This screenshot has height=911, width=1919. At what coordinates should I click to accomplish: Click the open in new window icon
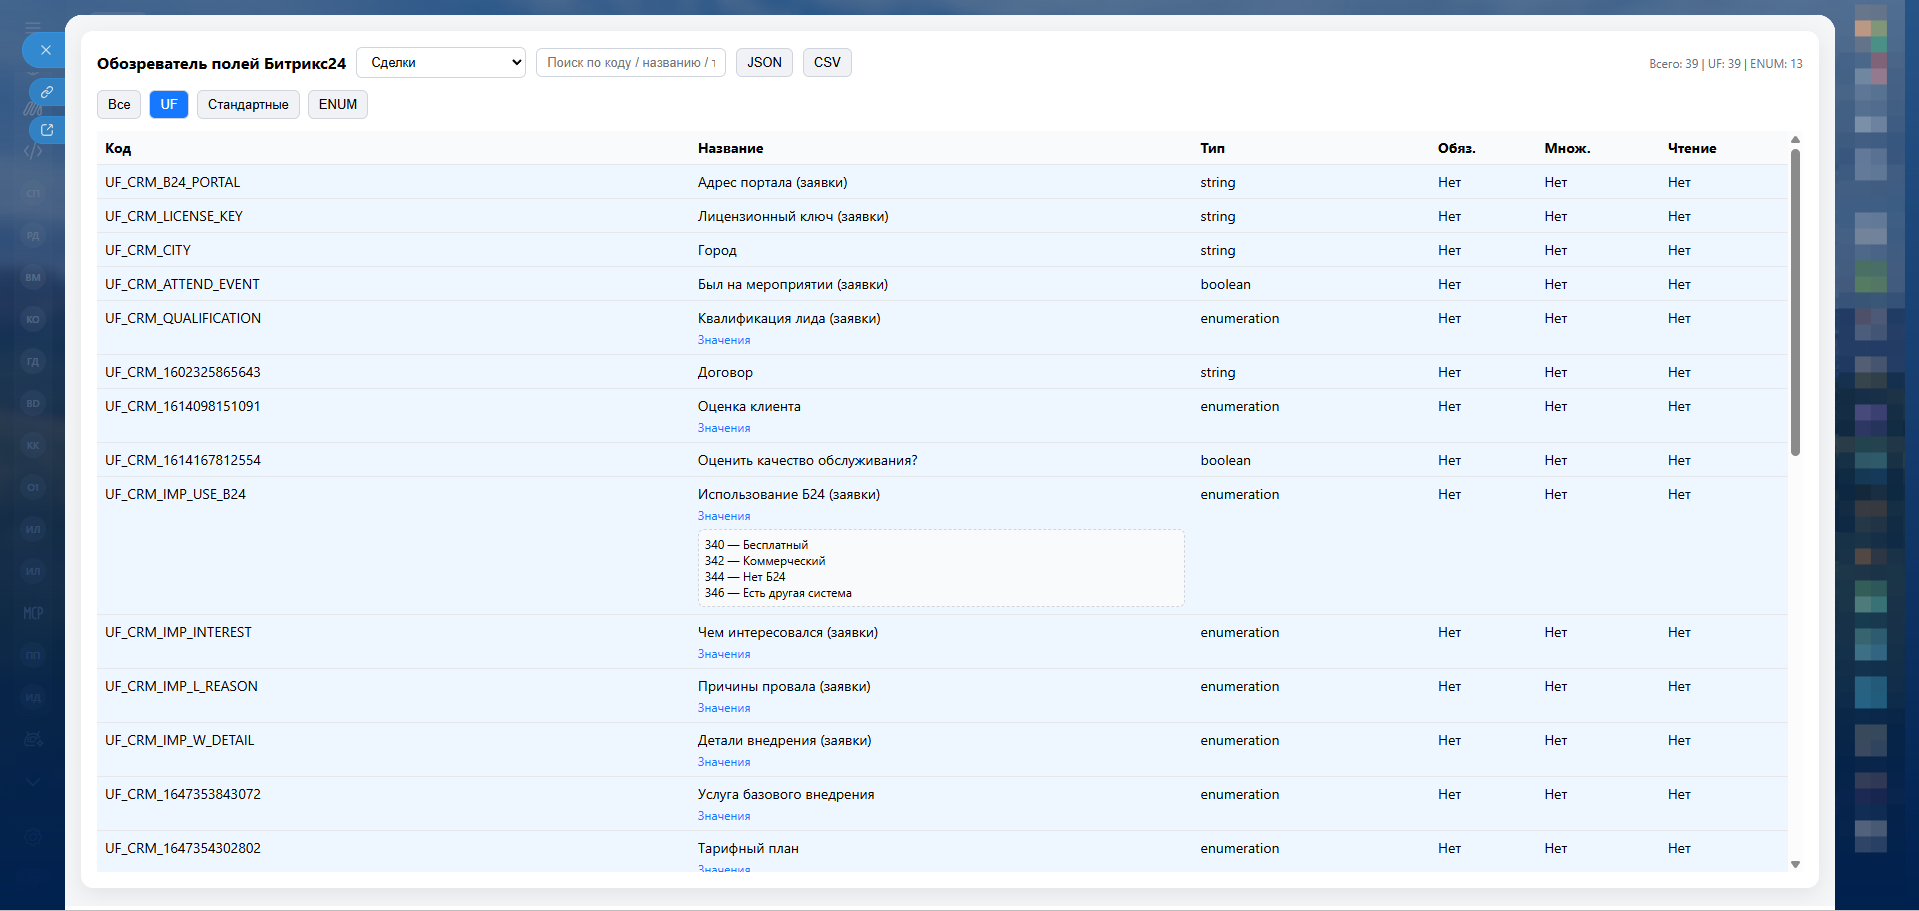(x=46, y=130)
